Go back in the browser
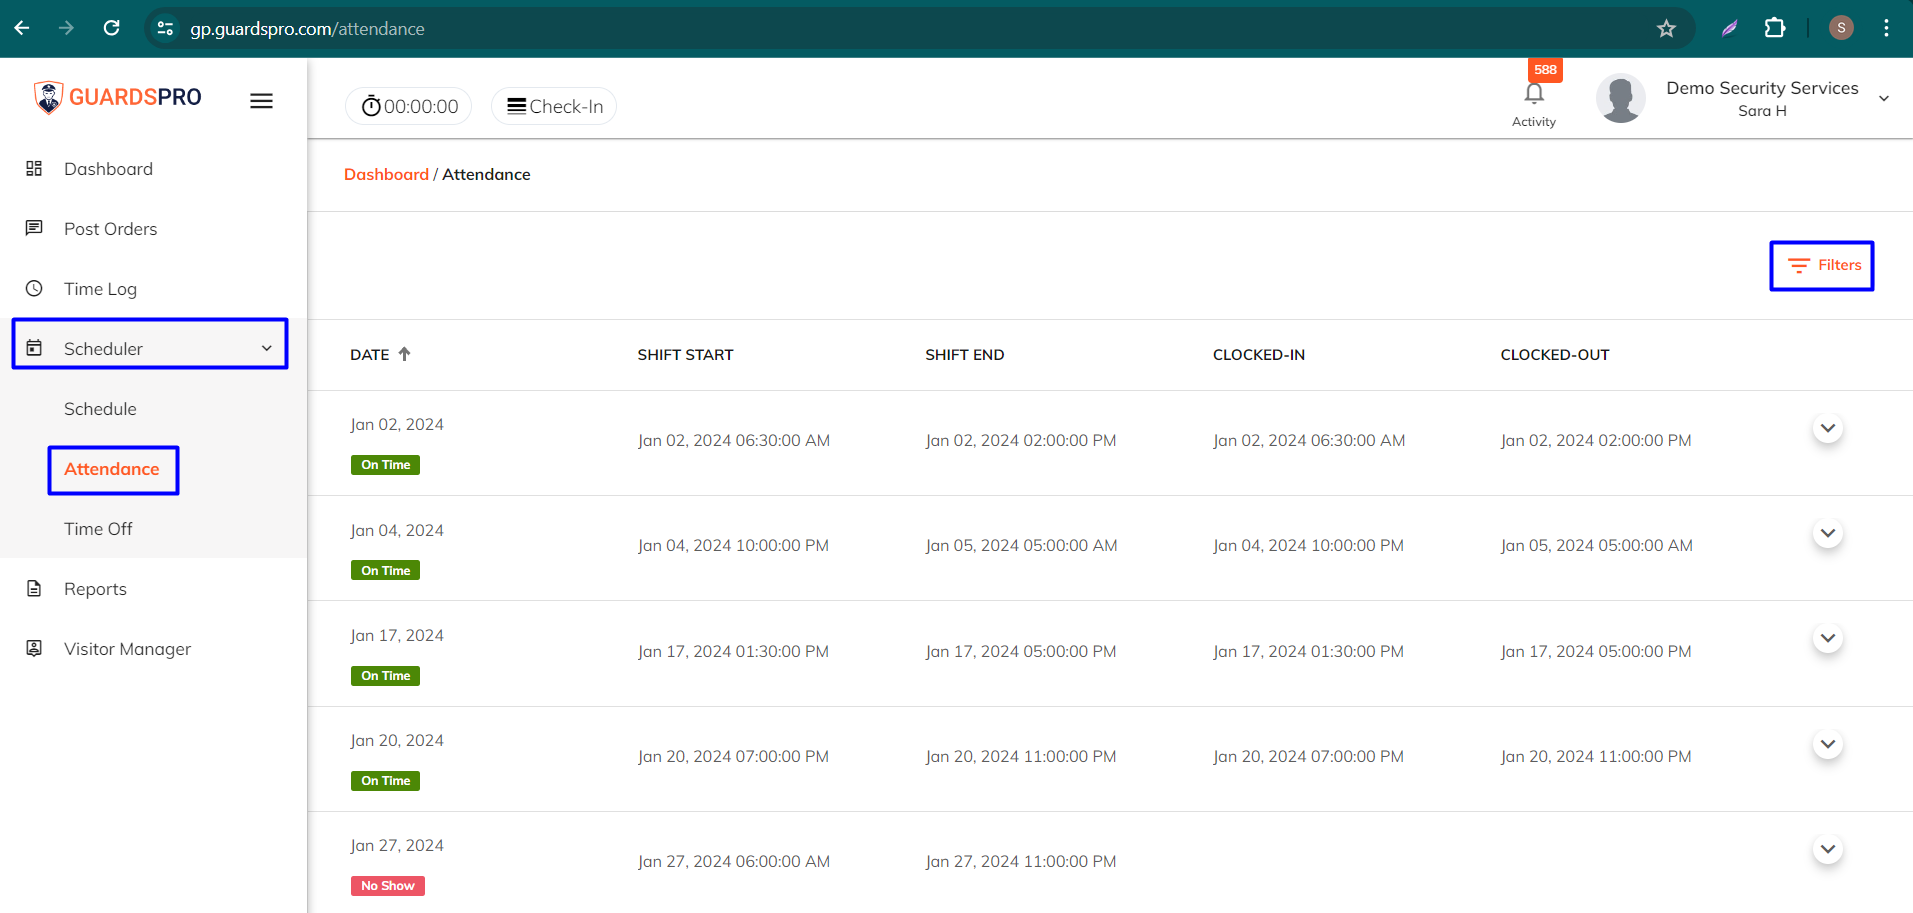 22,28
